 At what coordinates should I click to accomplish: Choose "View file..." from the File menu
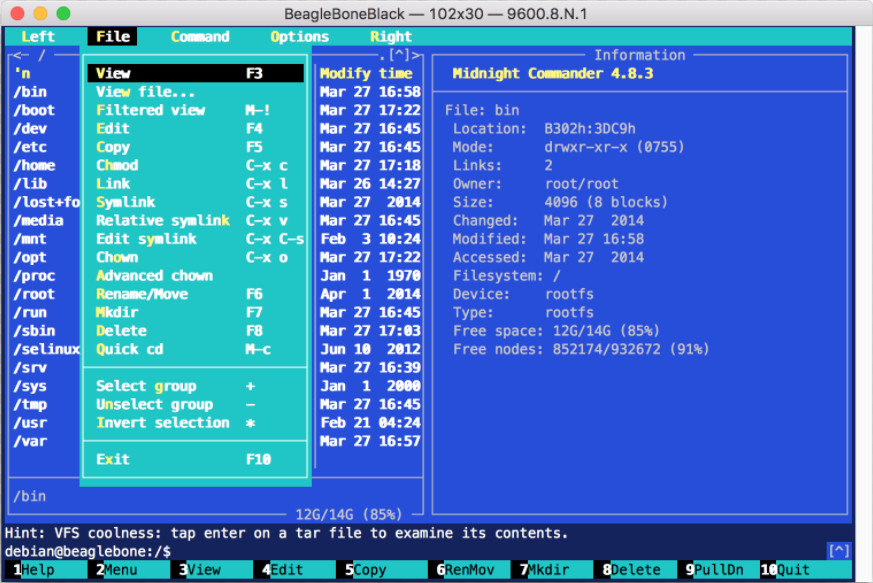click(195, 91)
